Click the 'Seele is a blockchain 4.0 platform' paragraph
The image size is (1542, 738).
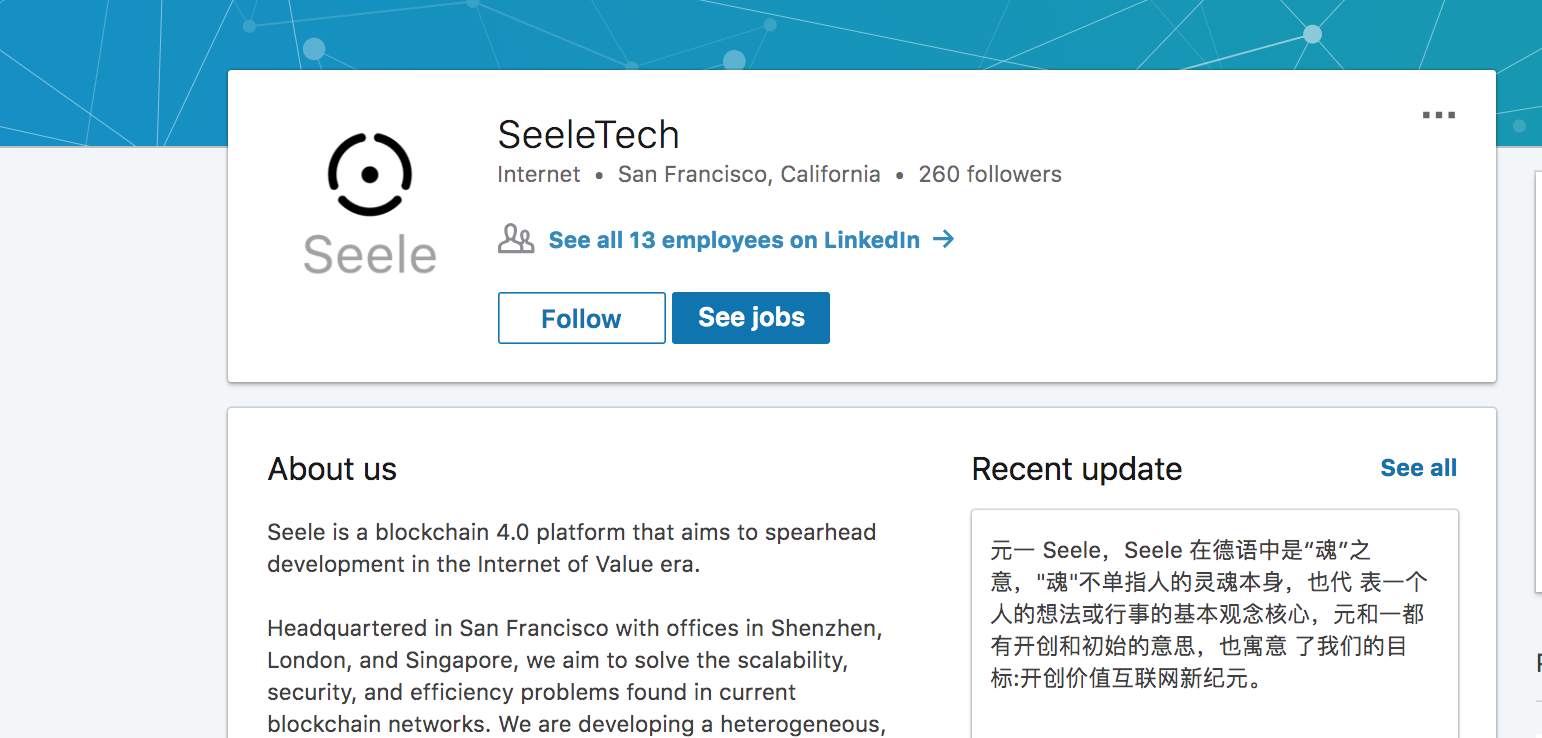tap(571, 548)
